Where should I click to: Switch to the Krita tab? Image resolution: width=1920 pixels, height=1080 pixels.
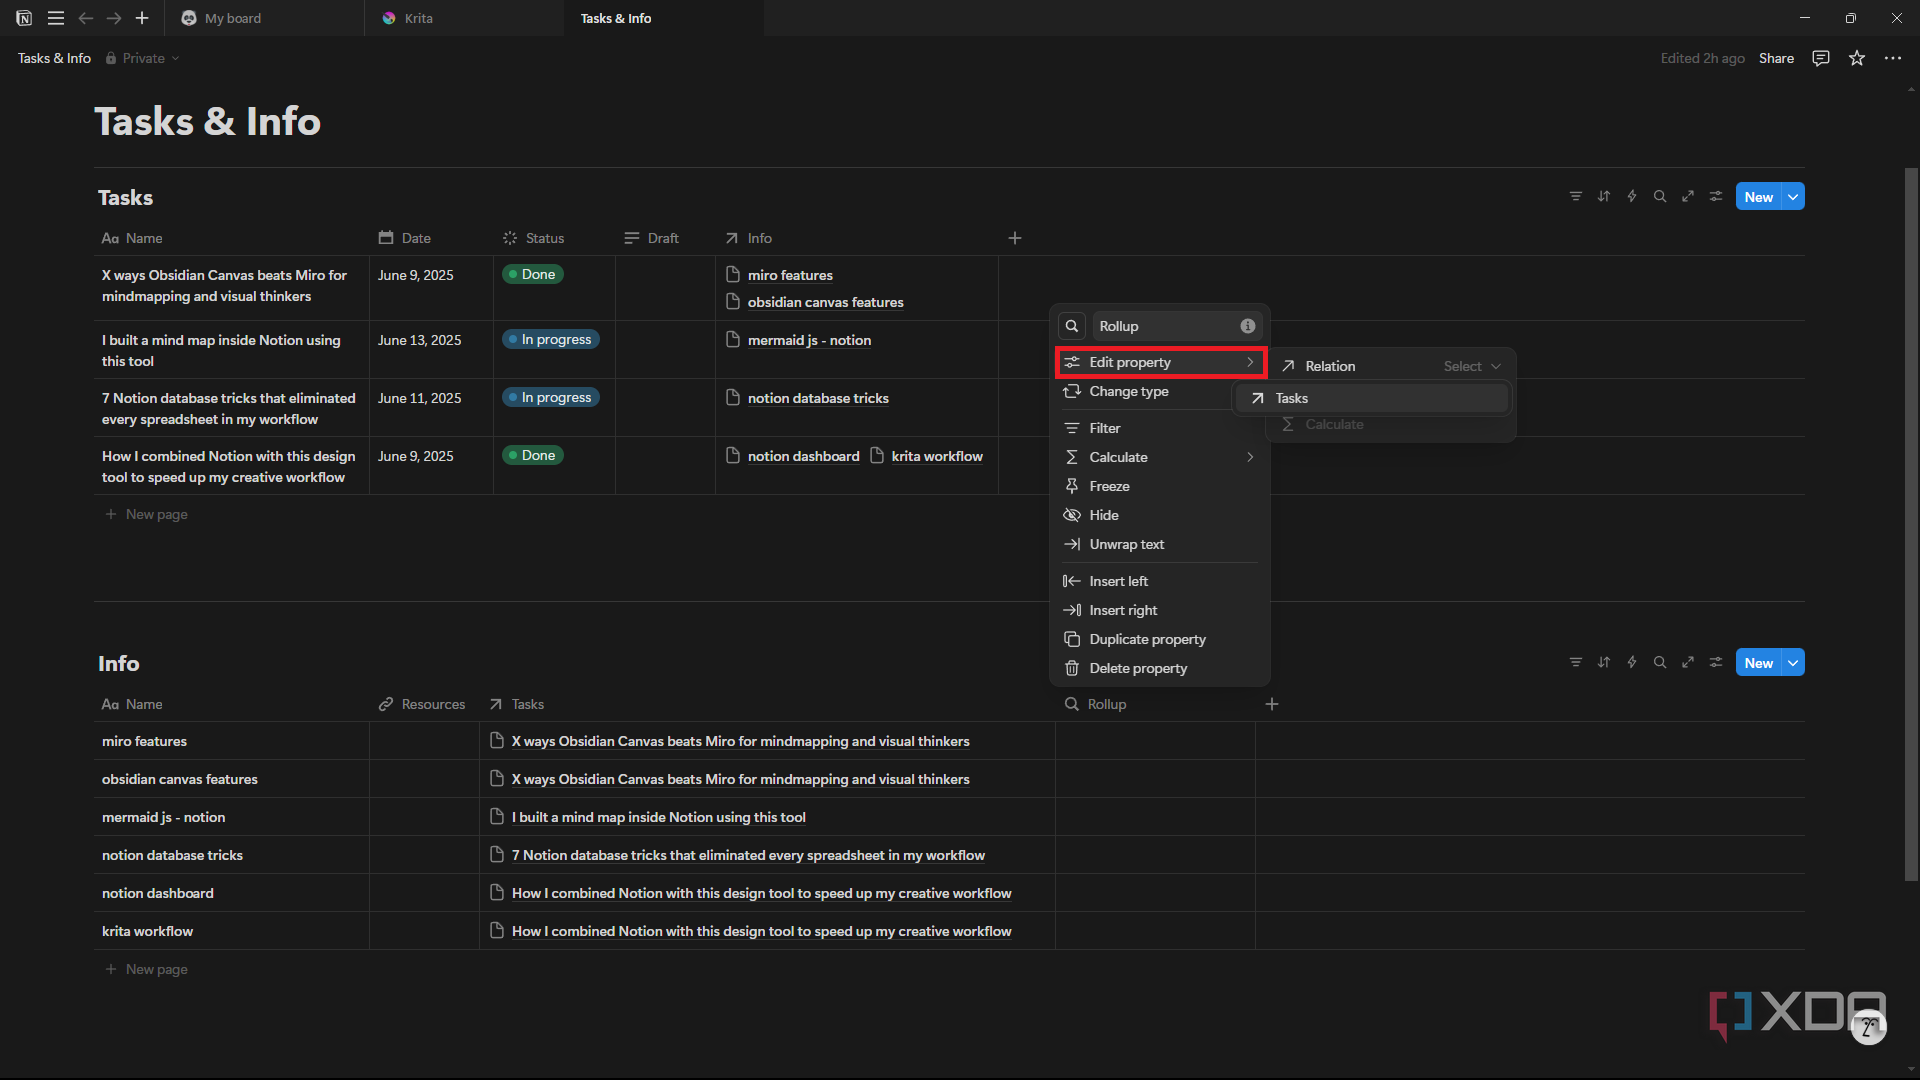(464, 18)
